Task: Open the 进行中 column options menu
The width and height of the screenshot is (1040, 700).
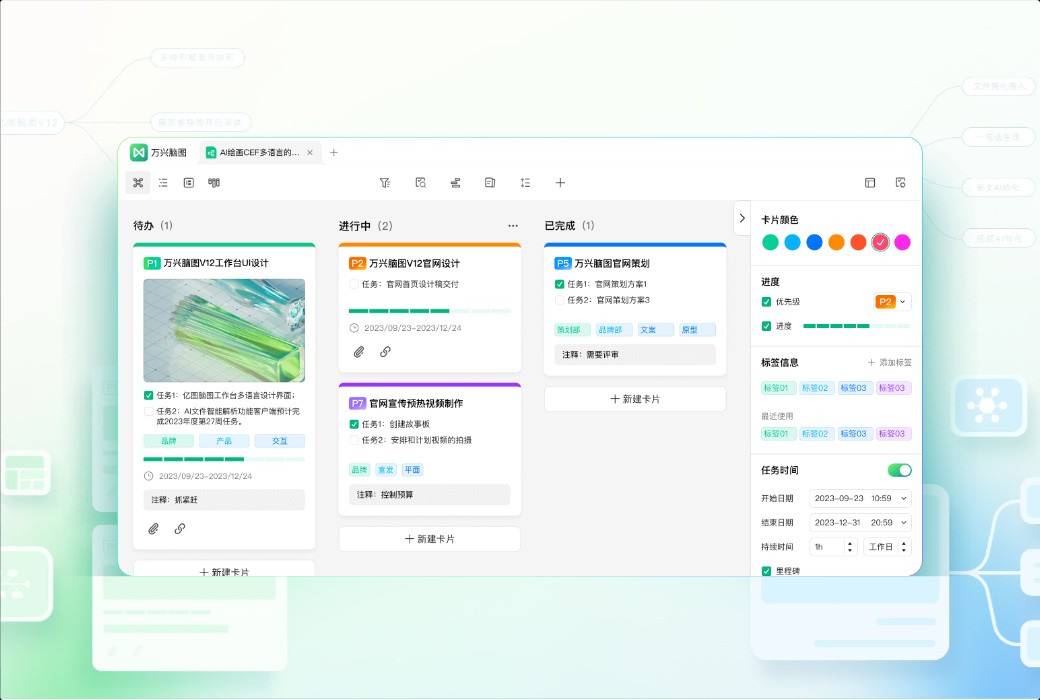Action: (513, 225)
